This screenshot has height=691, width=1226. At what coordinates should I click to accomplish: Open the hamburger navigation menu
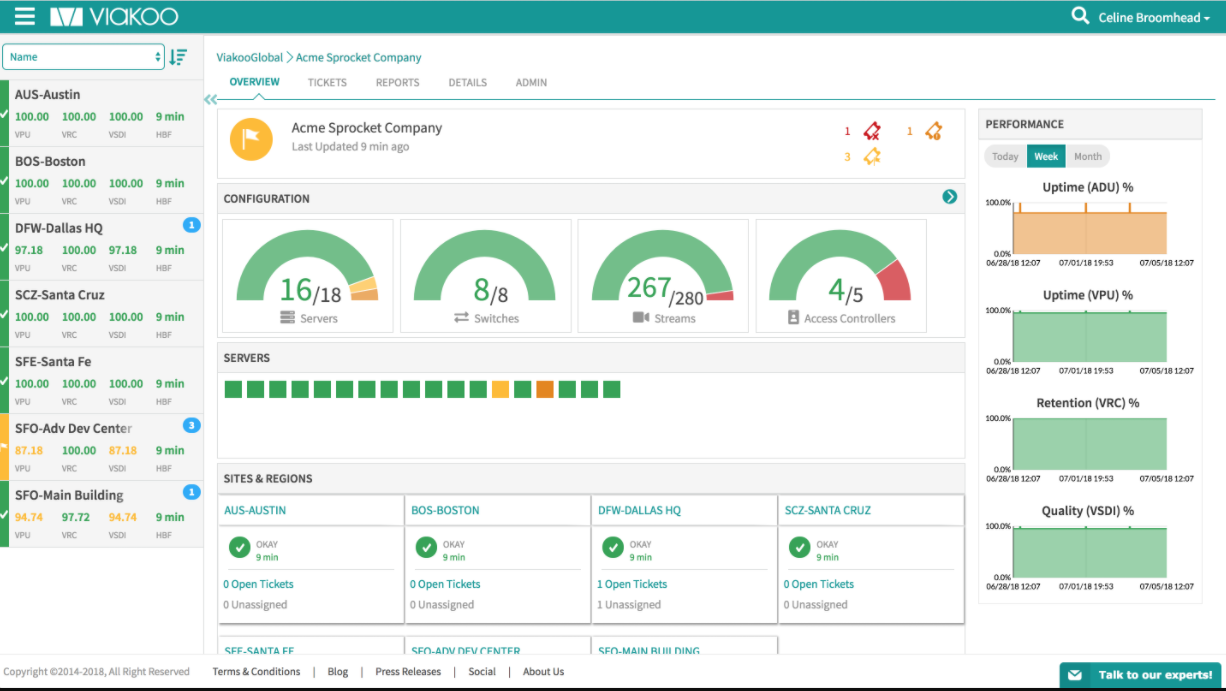pos(25,16)
